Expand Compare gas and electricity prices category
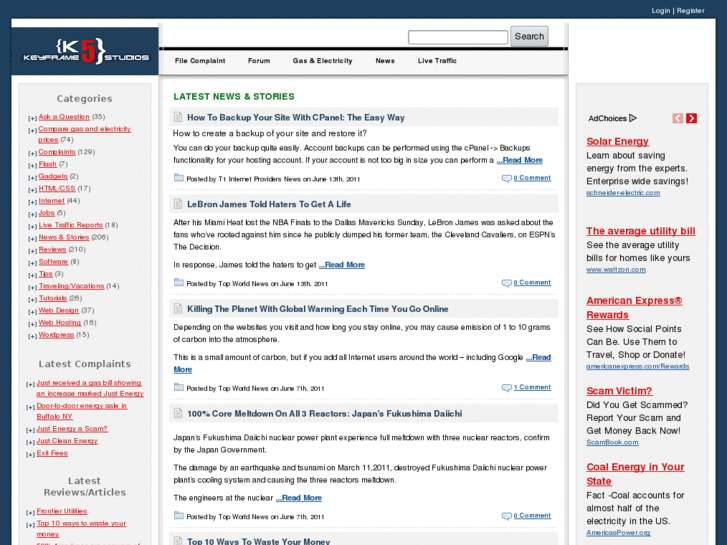Viewport: 727px width, 545px height. click(32, 130)
